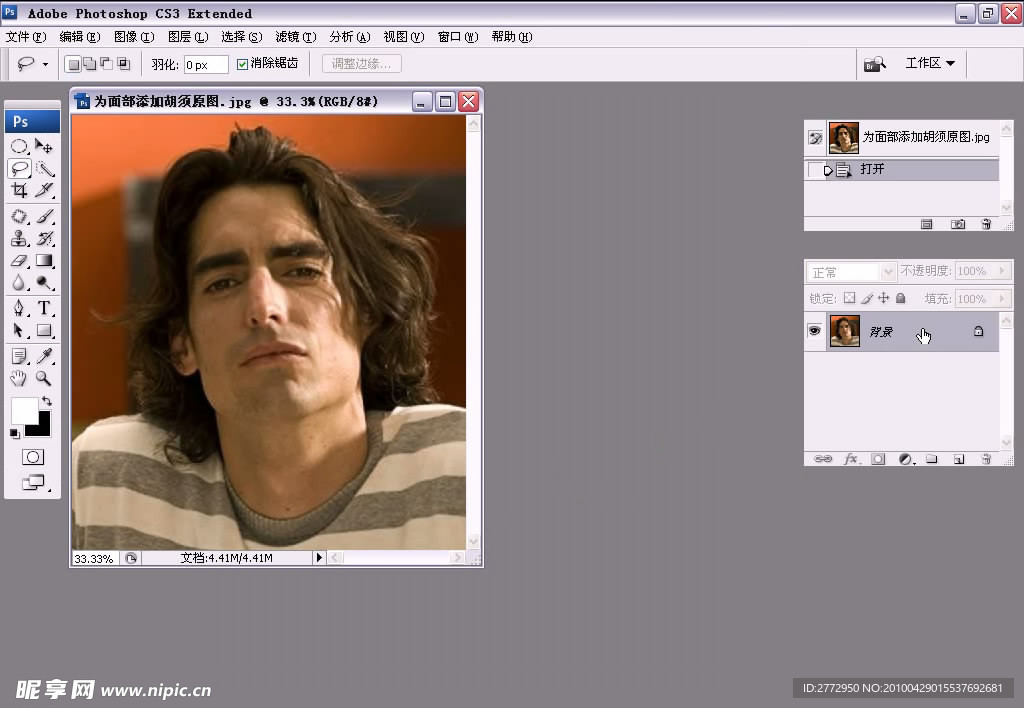Image resolution: width=1024 pixels, height=708 pixels.
Task: Toggle Quick Mask mode in the toolbox
Action: tap(33, 457)
